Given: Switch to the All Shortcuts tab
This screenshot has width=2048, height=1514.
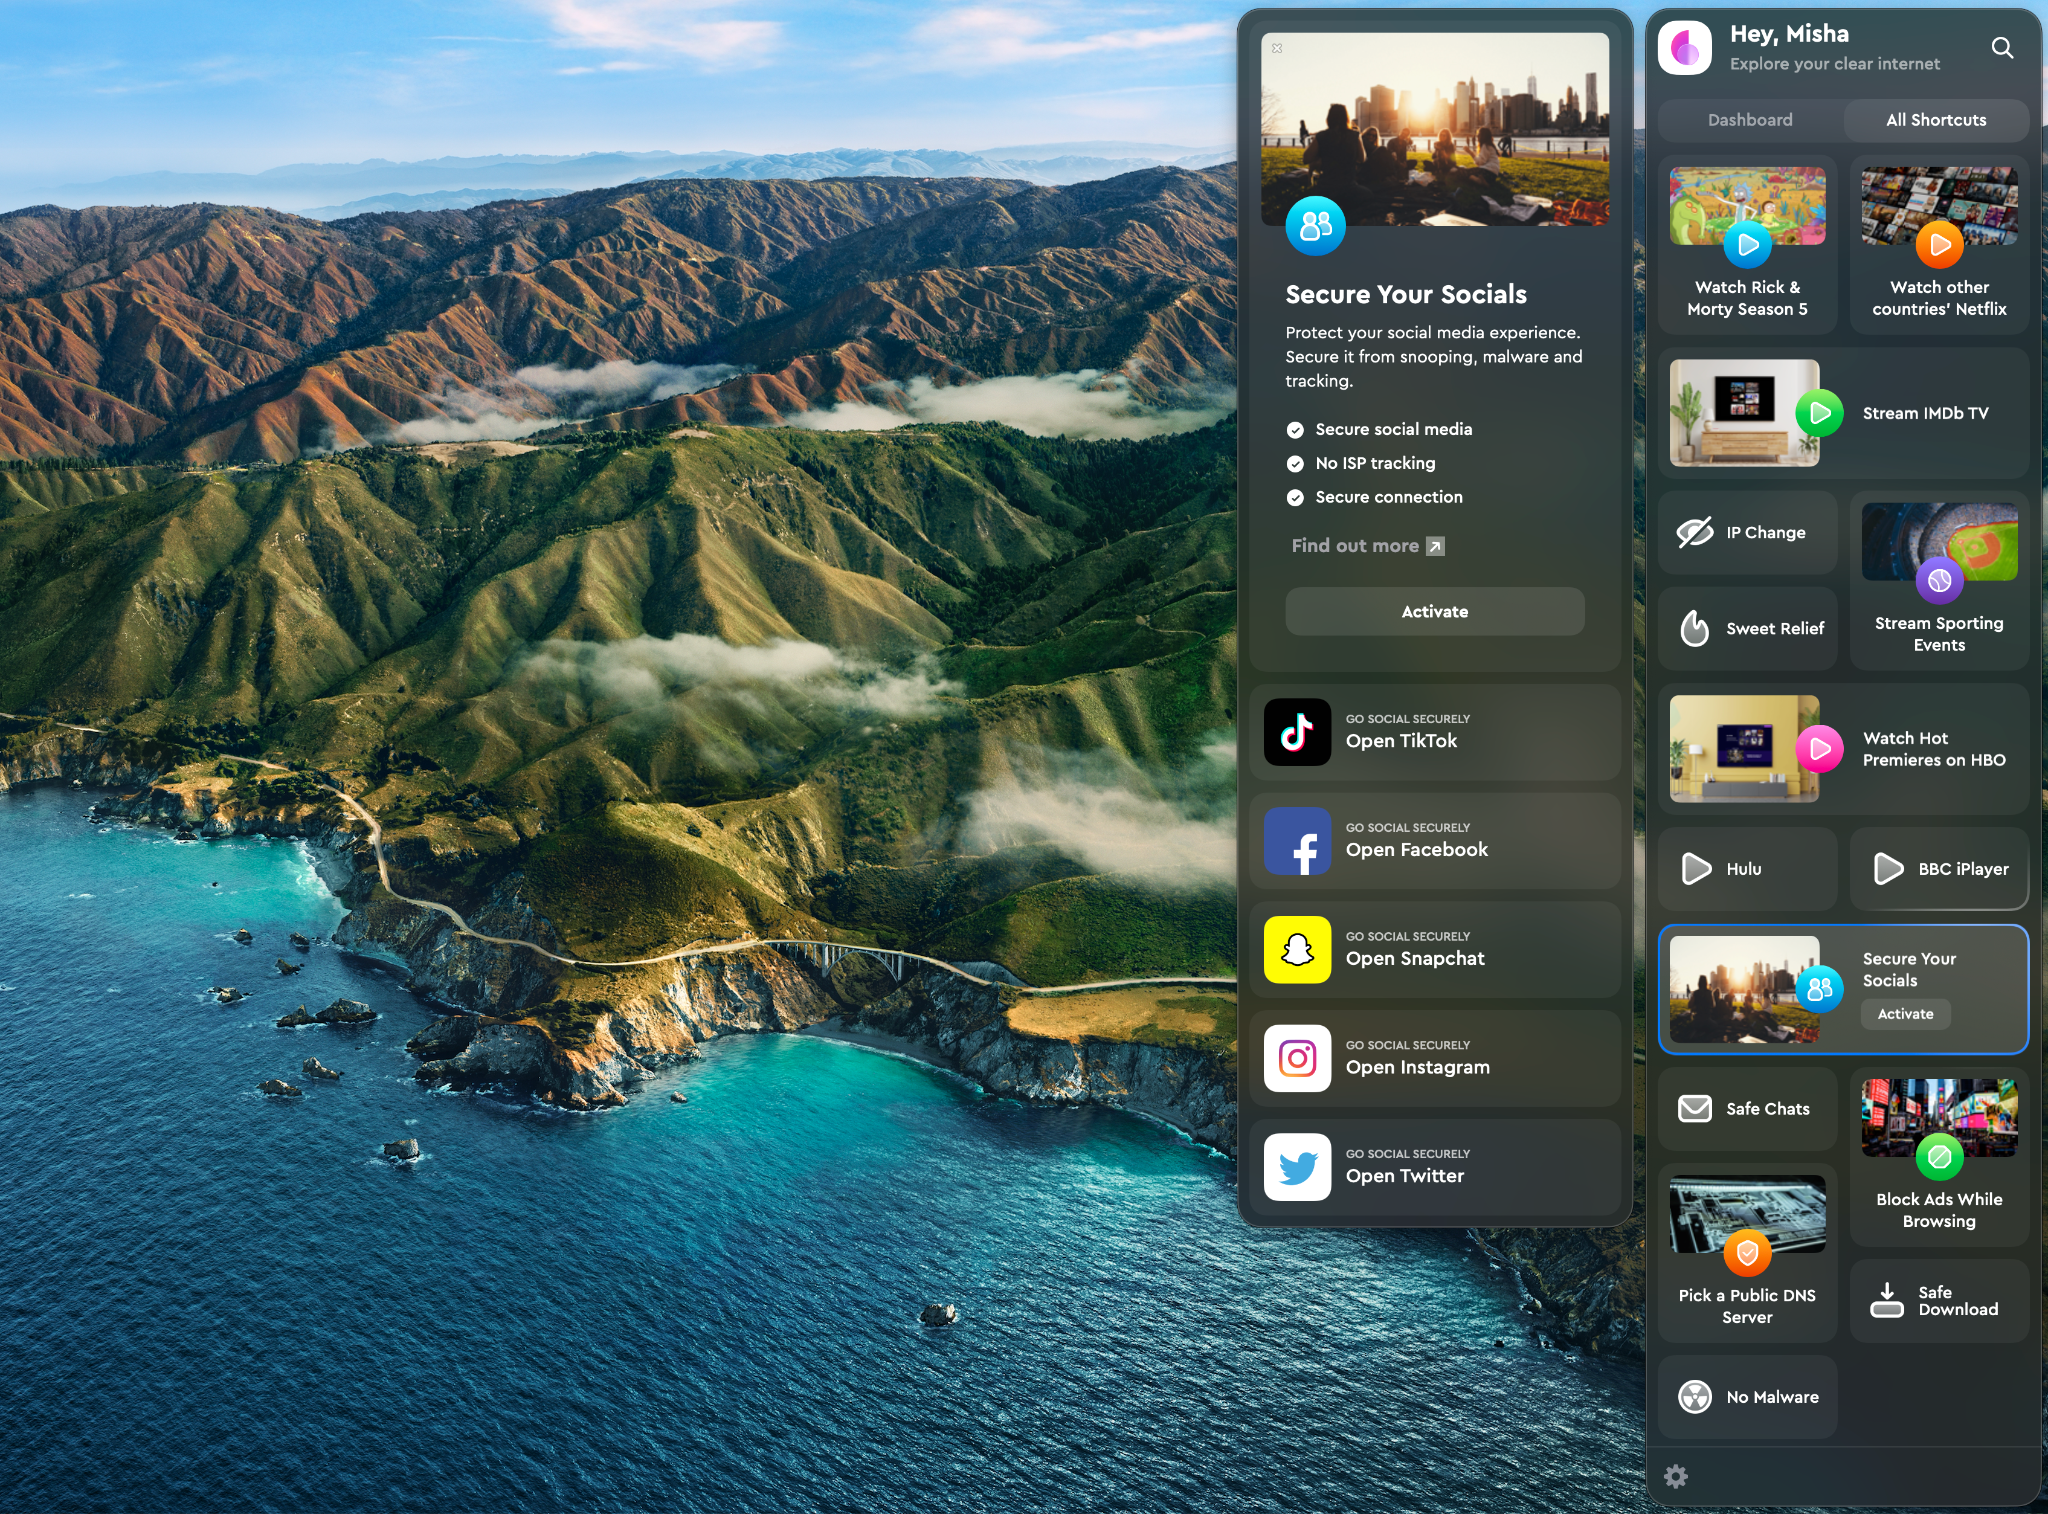Looking at the screenshot, I should [x=1934, y=119].
